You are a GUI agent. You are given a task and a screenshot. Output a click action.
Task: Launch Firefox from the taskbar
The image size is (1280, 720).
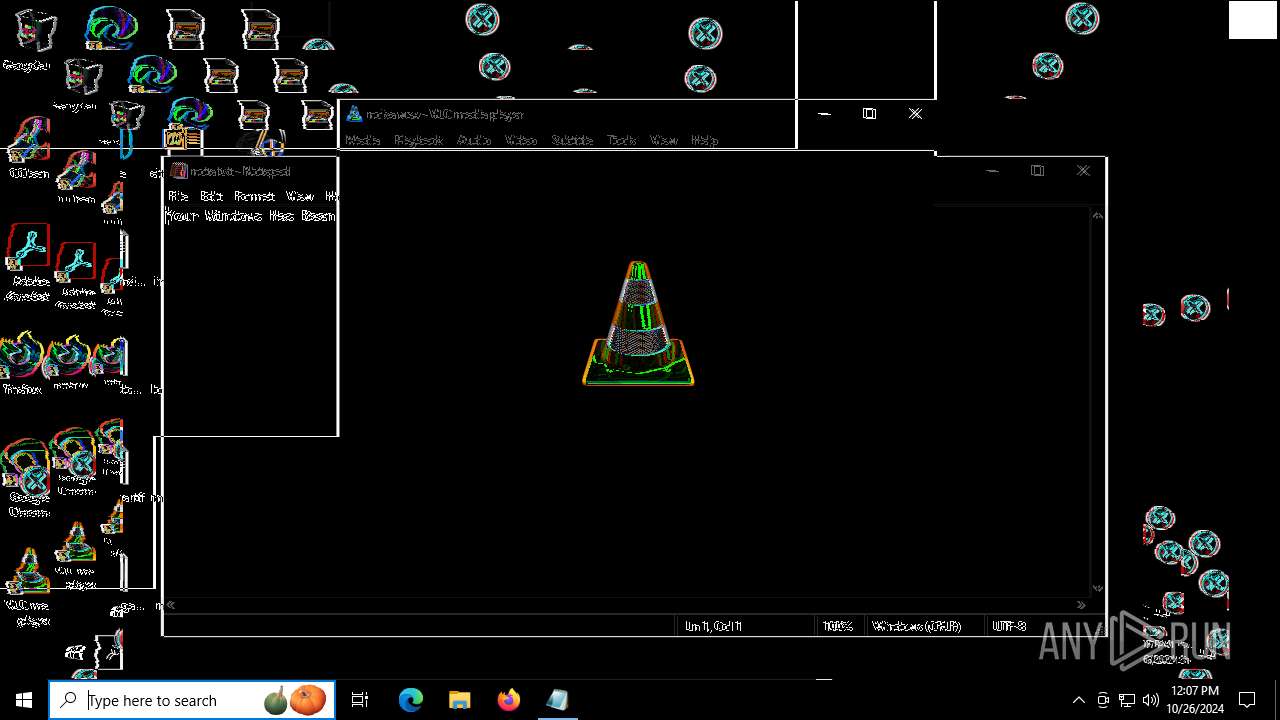509,700
